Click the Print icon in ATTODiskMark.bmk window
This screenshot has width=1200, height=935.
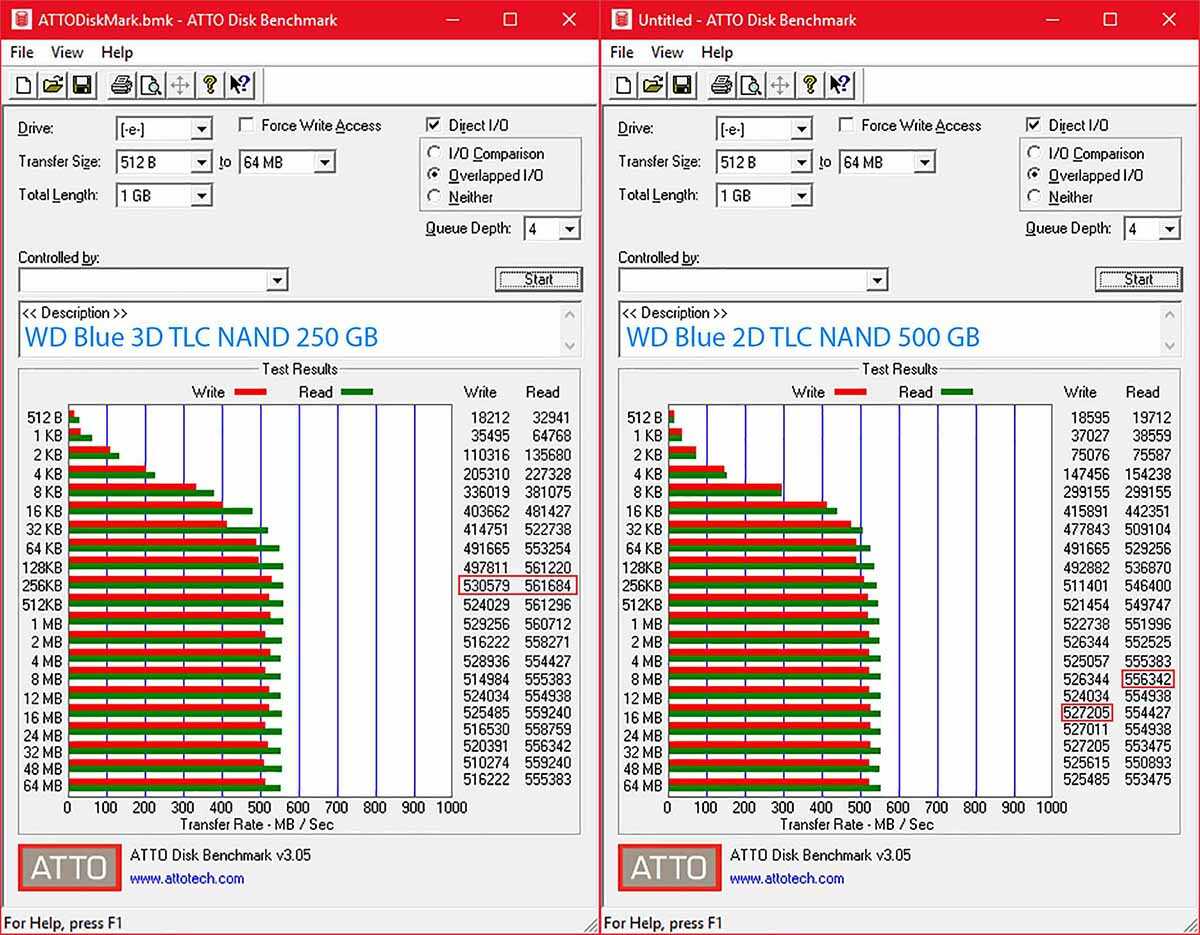[x=122, y=85]
